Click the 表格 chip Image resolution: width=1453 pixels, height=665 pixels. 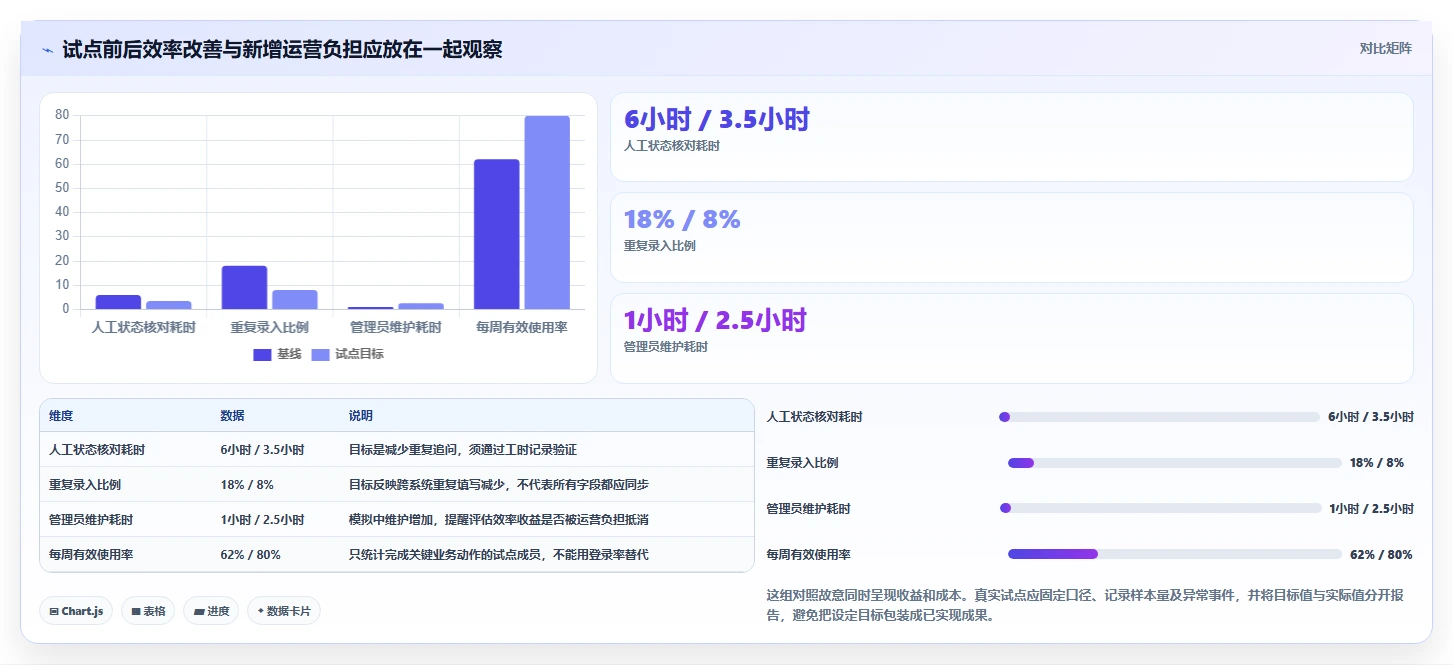click(x=148, y=611)
